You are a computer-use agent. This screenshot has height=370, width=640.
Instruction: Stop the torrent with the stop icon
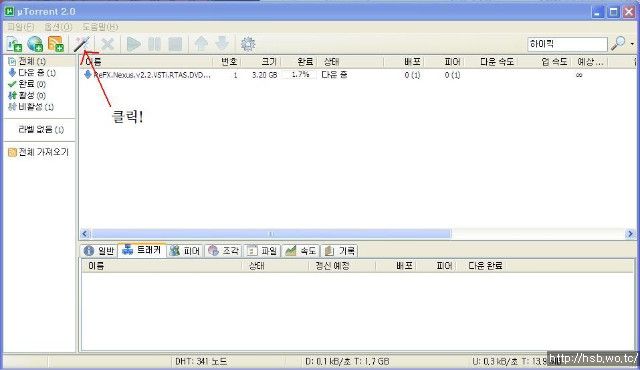[x=175, y=44]
